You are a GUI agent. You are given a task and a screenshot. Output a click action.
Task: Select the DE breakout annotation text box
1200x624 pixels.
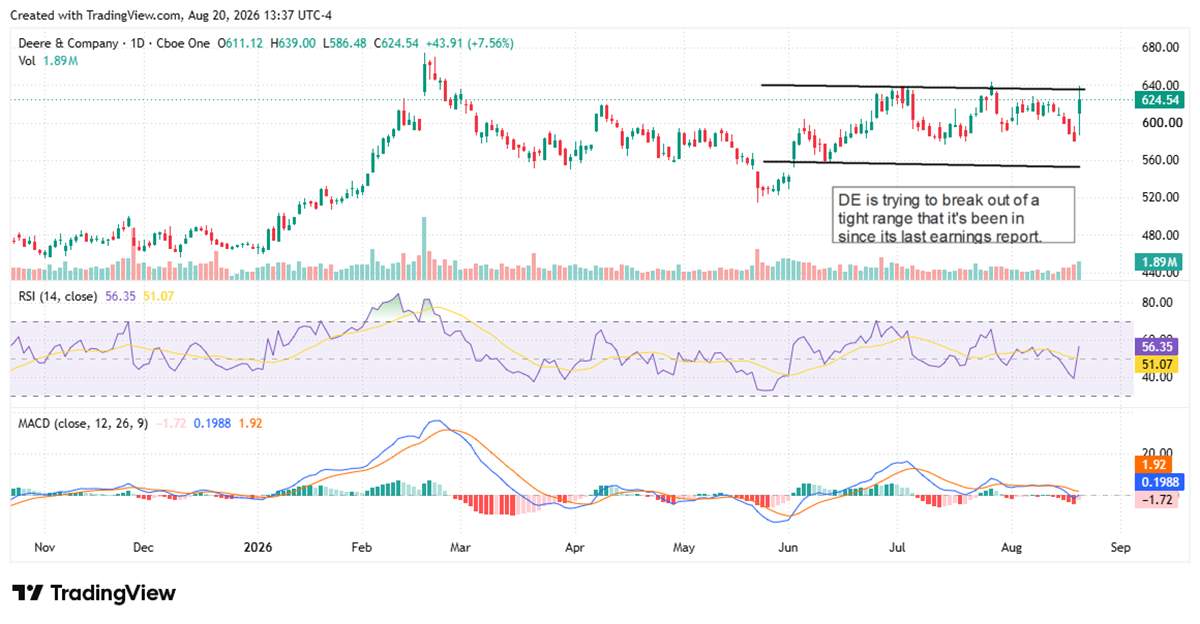pos(954,214)
